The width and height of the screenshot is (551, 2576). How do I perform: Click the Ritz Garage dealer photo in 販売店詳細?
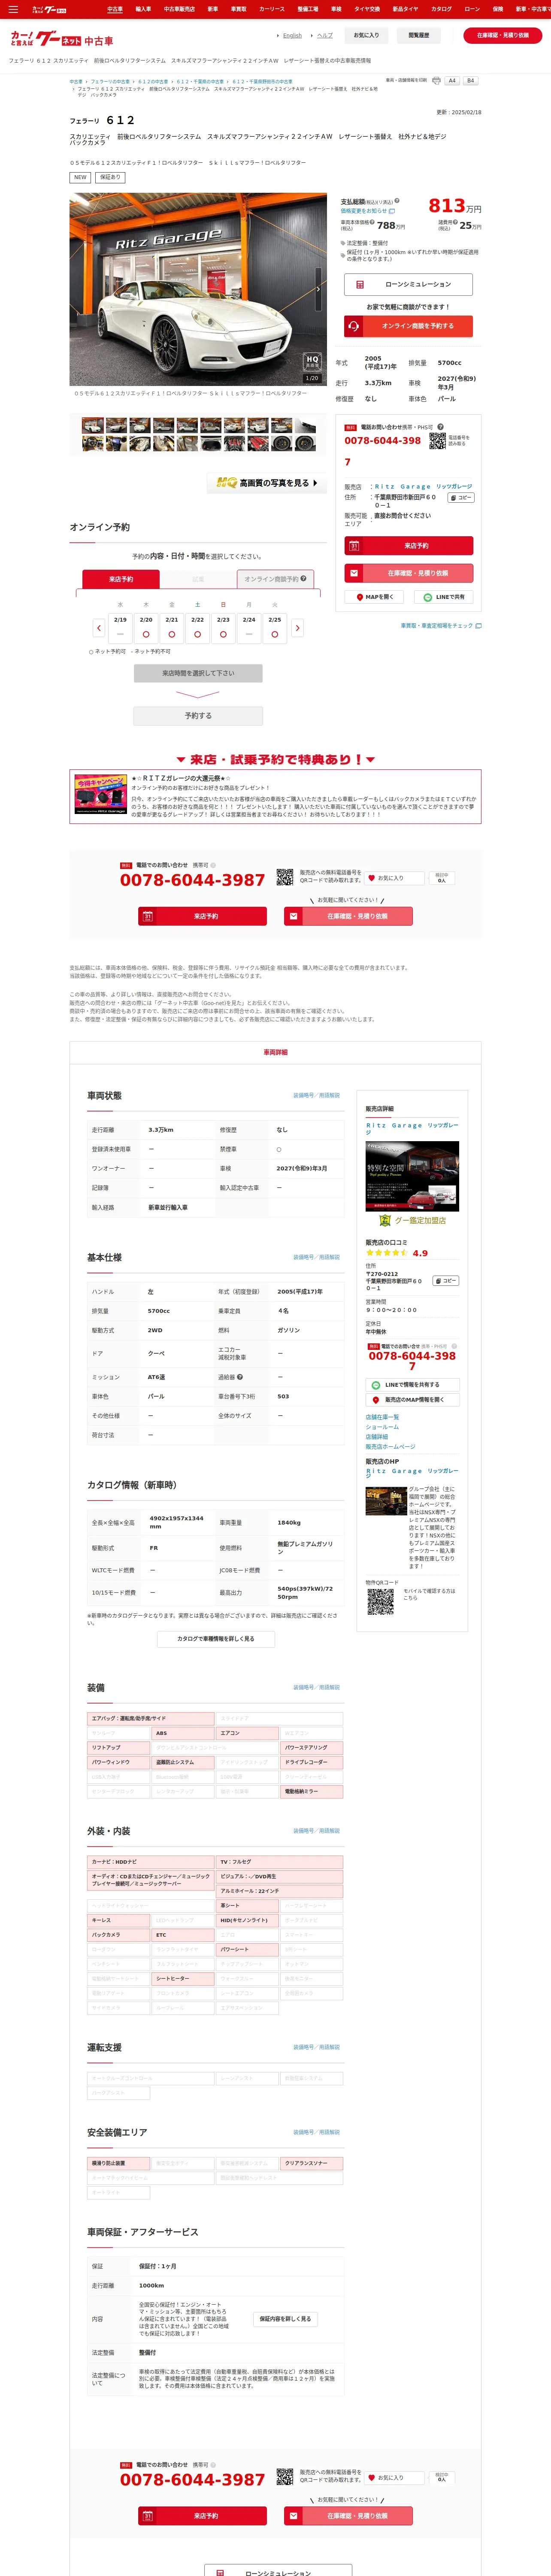412,1176
